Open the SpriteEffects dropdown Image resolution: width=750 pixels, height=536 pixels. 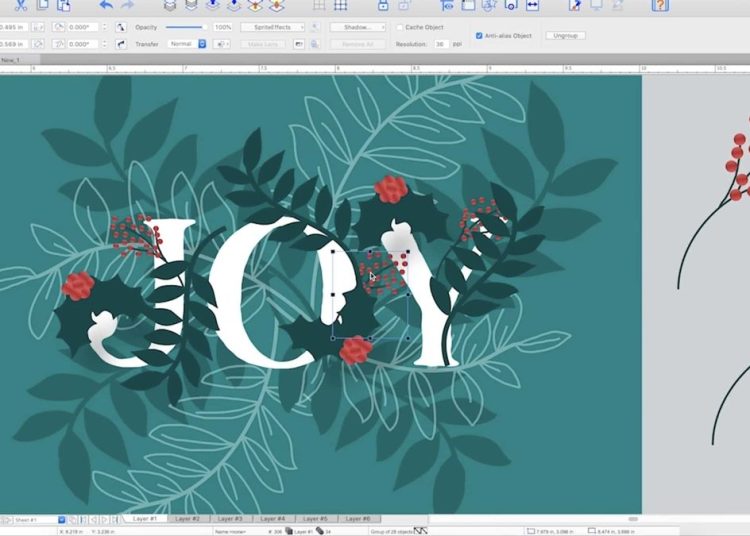point(272,27)
